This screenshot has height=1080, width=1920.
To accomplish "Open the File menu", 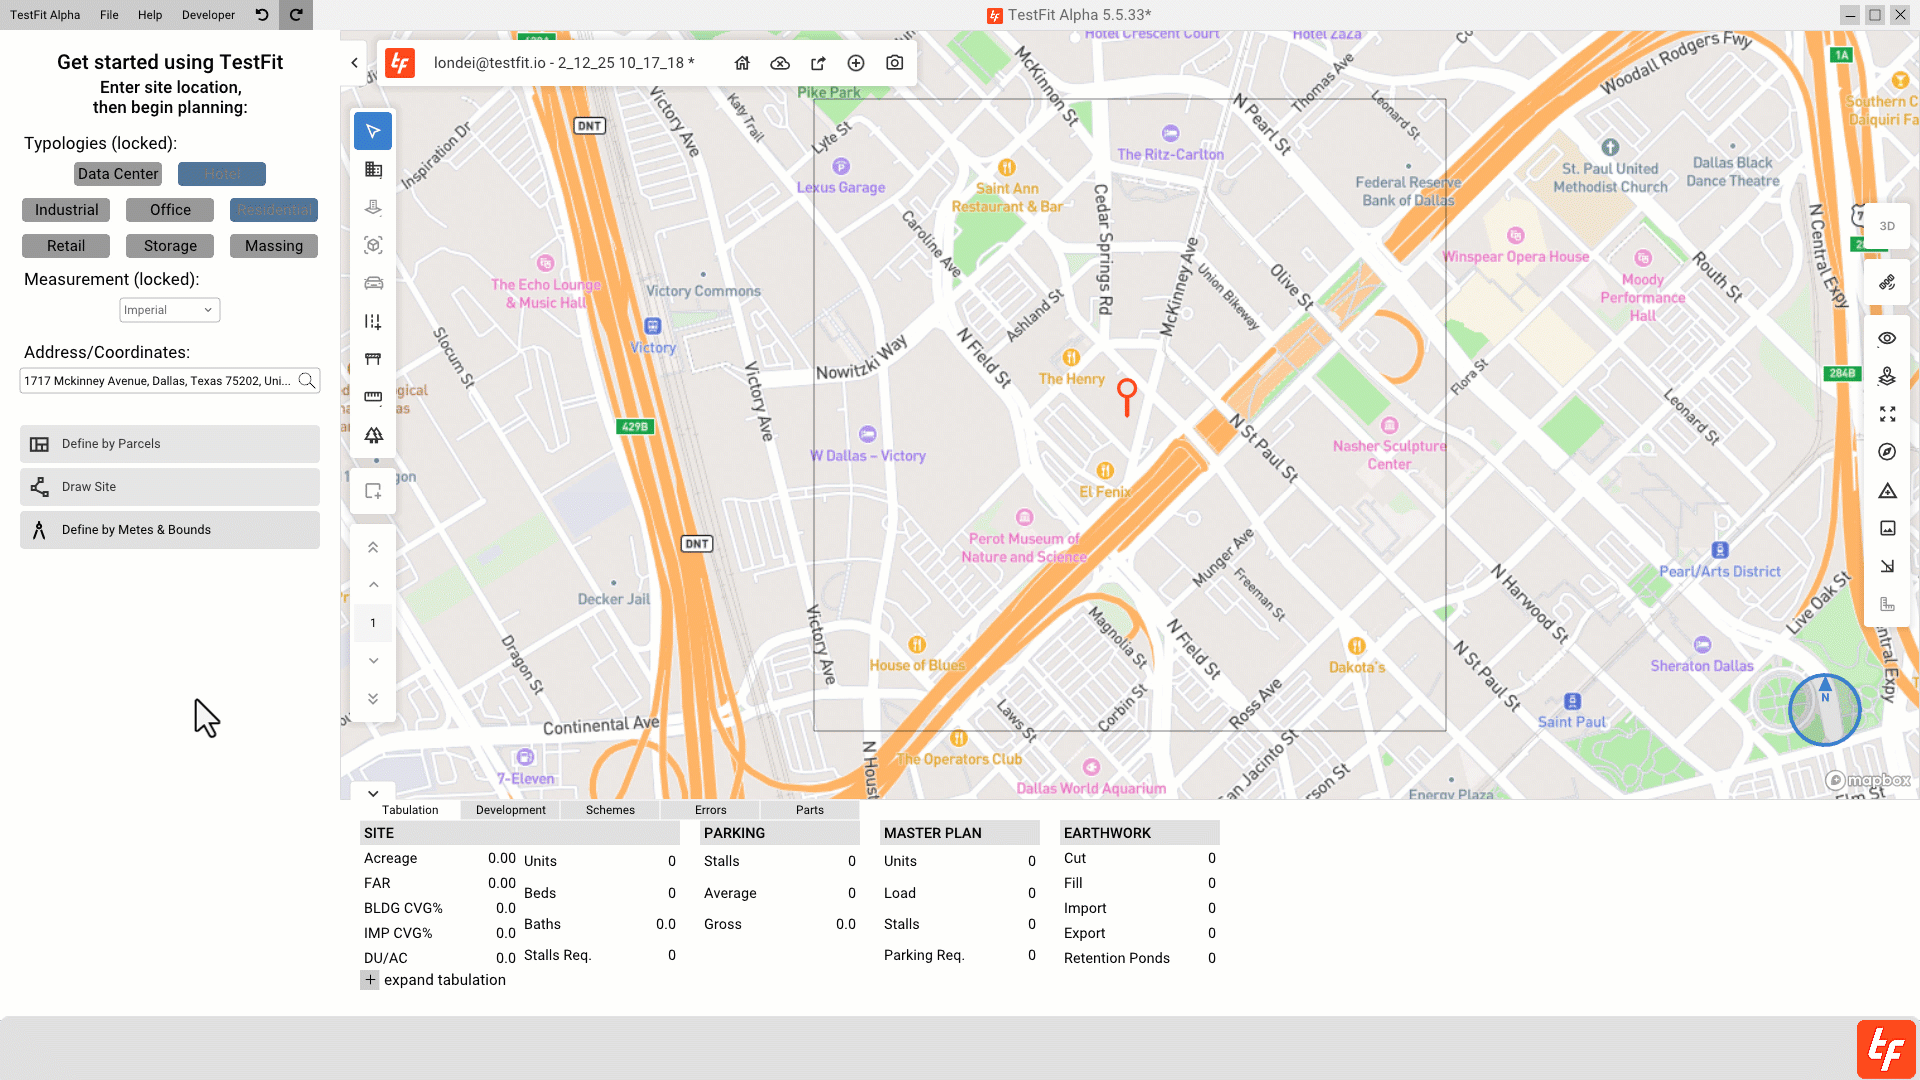I will point(109,15).
